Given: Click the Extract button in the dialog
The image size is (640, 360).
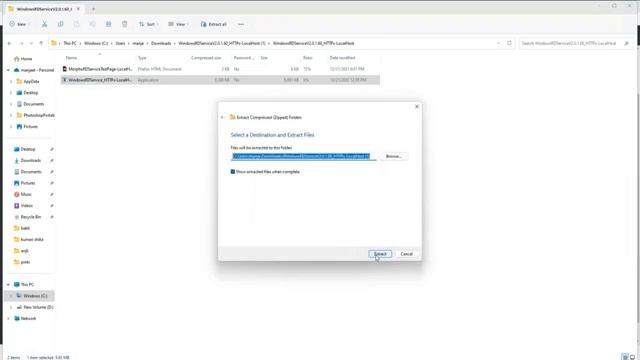Looking at the screenshot, I should (380, 254).
